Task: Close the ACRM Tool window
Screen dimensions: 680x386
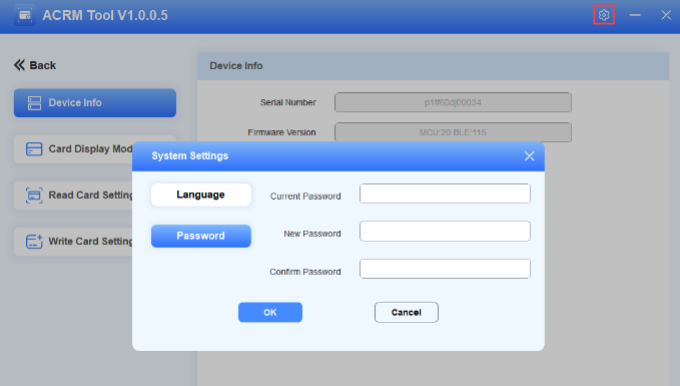Action: [666, 15]
